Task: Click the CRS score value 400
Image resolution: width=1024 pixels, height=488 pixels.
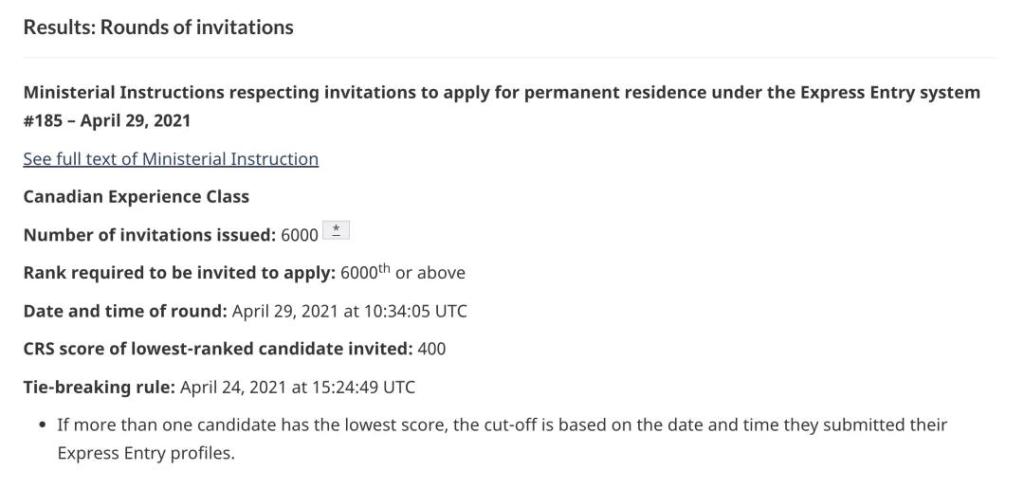Action: 432,348
